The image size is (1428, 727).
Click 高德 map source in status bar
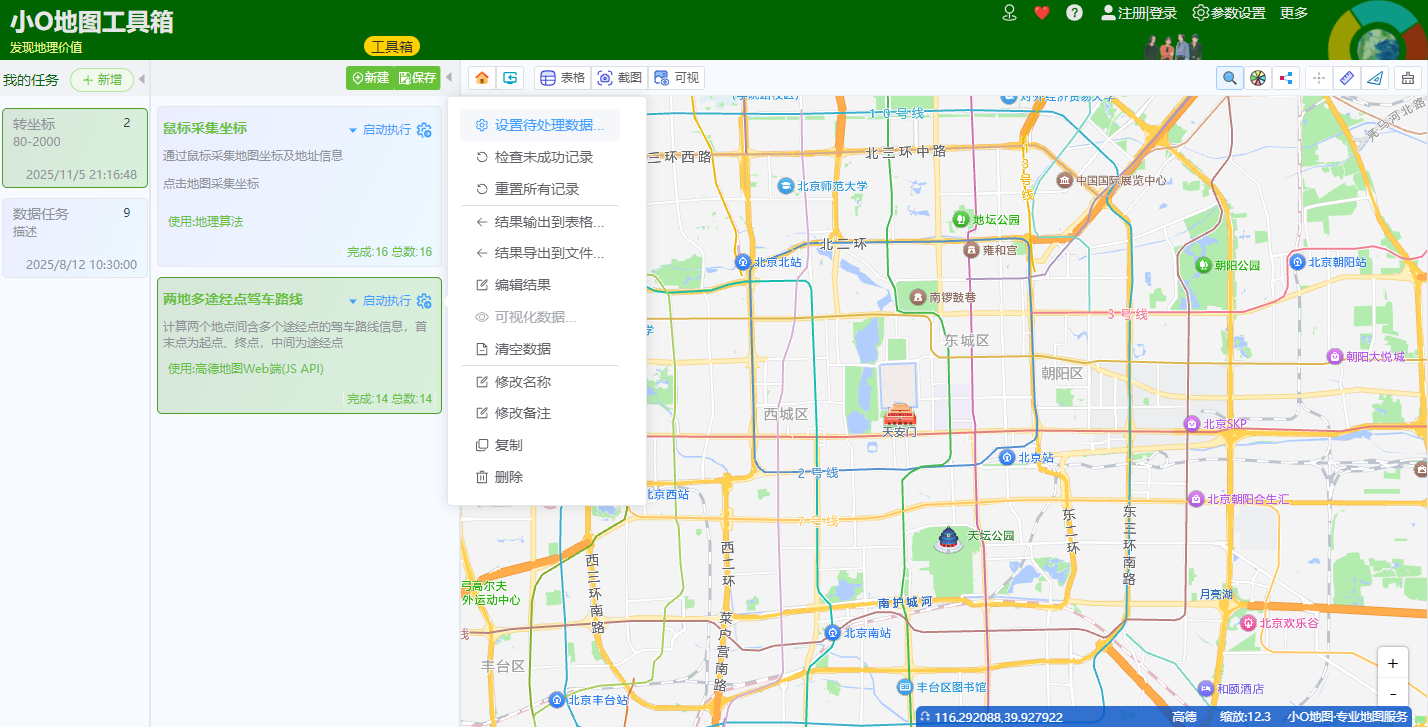pos(1184,717)
